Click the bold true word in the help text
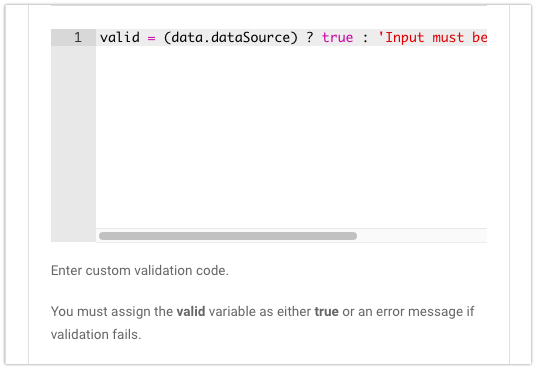Screen dimensions: 536x369 [326, 312]
